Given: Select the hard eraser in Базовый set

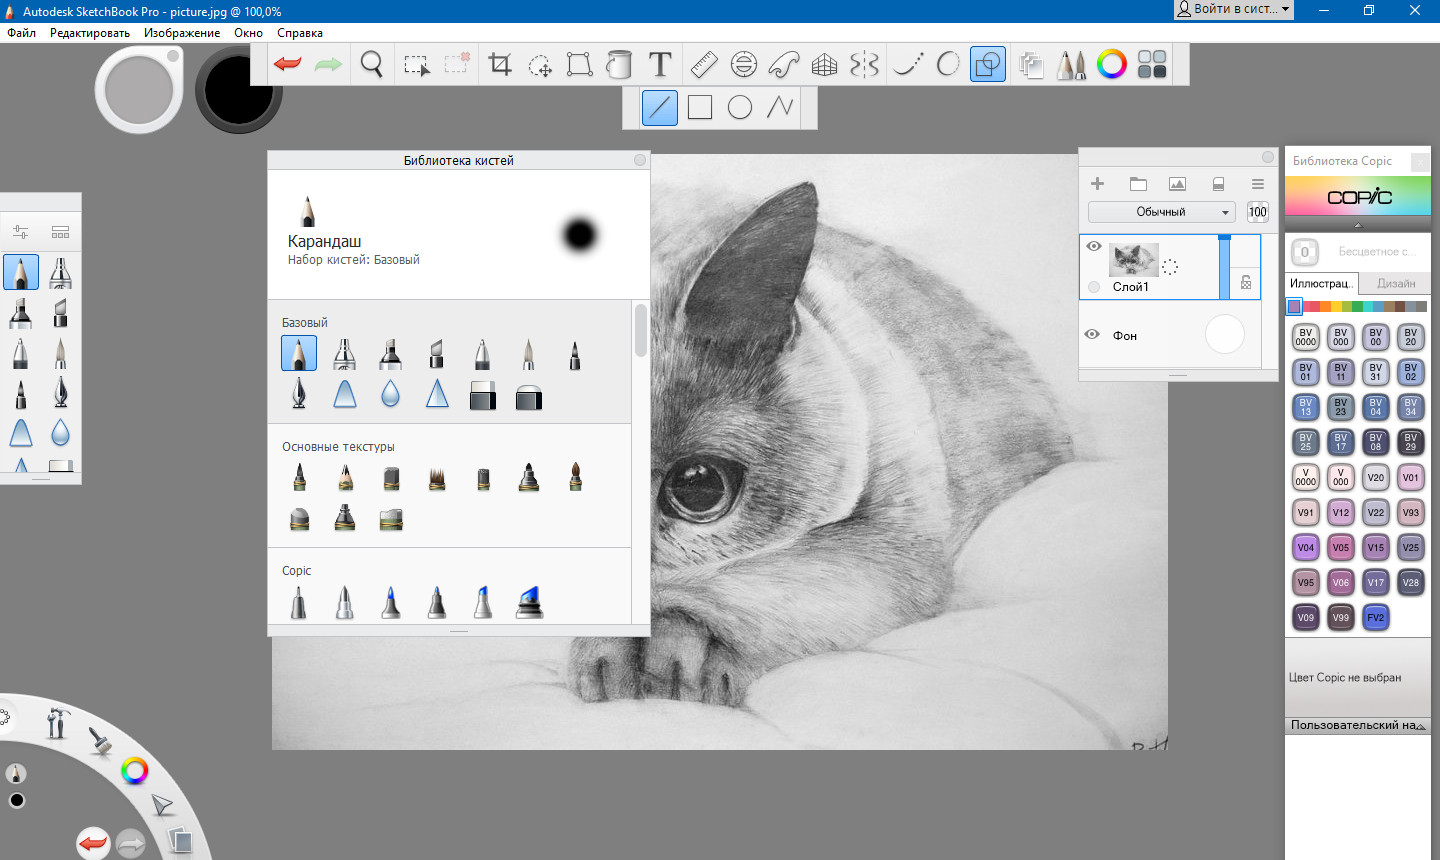Looking at the screenshot, I should [x=483, y=394].
